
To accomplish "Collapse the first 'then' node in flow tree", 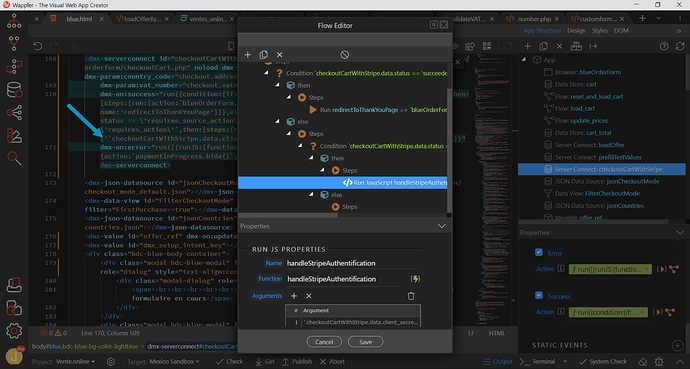I will (278, 85).
